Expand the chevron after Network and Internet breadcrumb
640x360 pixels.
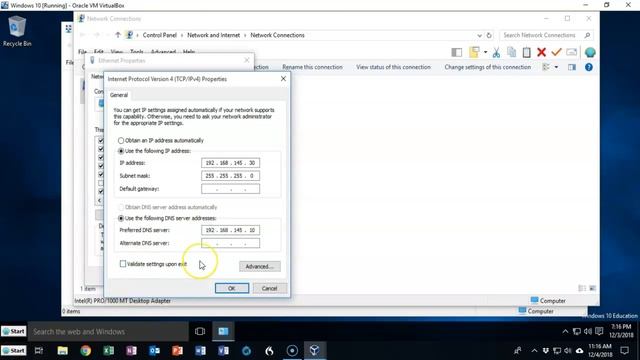tap(245, 35)
